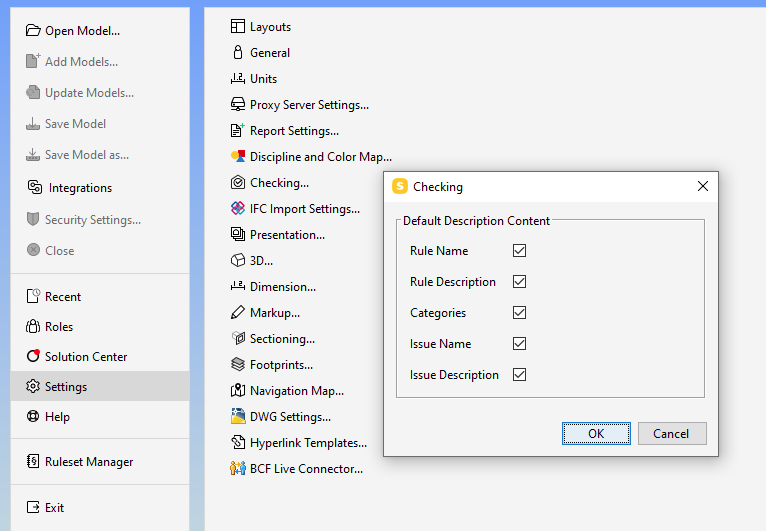The width and height of the screenshot is (766, 531).
Task: Toggle the Categories checkbox
Action: click(519, 313)
